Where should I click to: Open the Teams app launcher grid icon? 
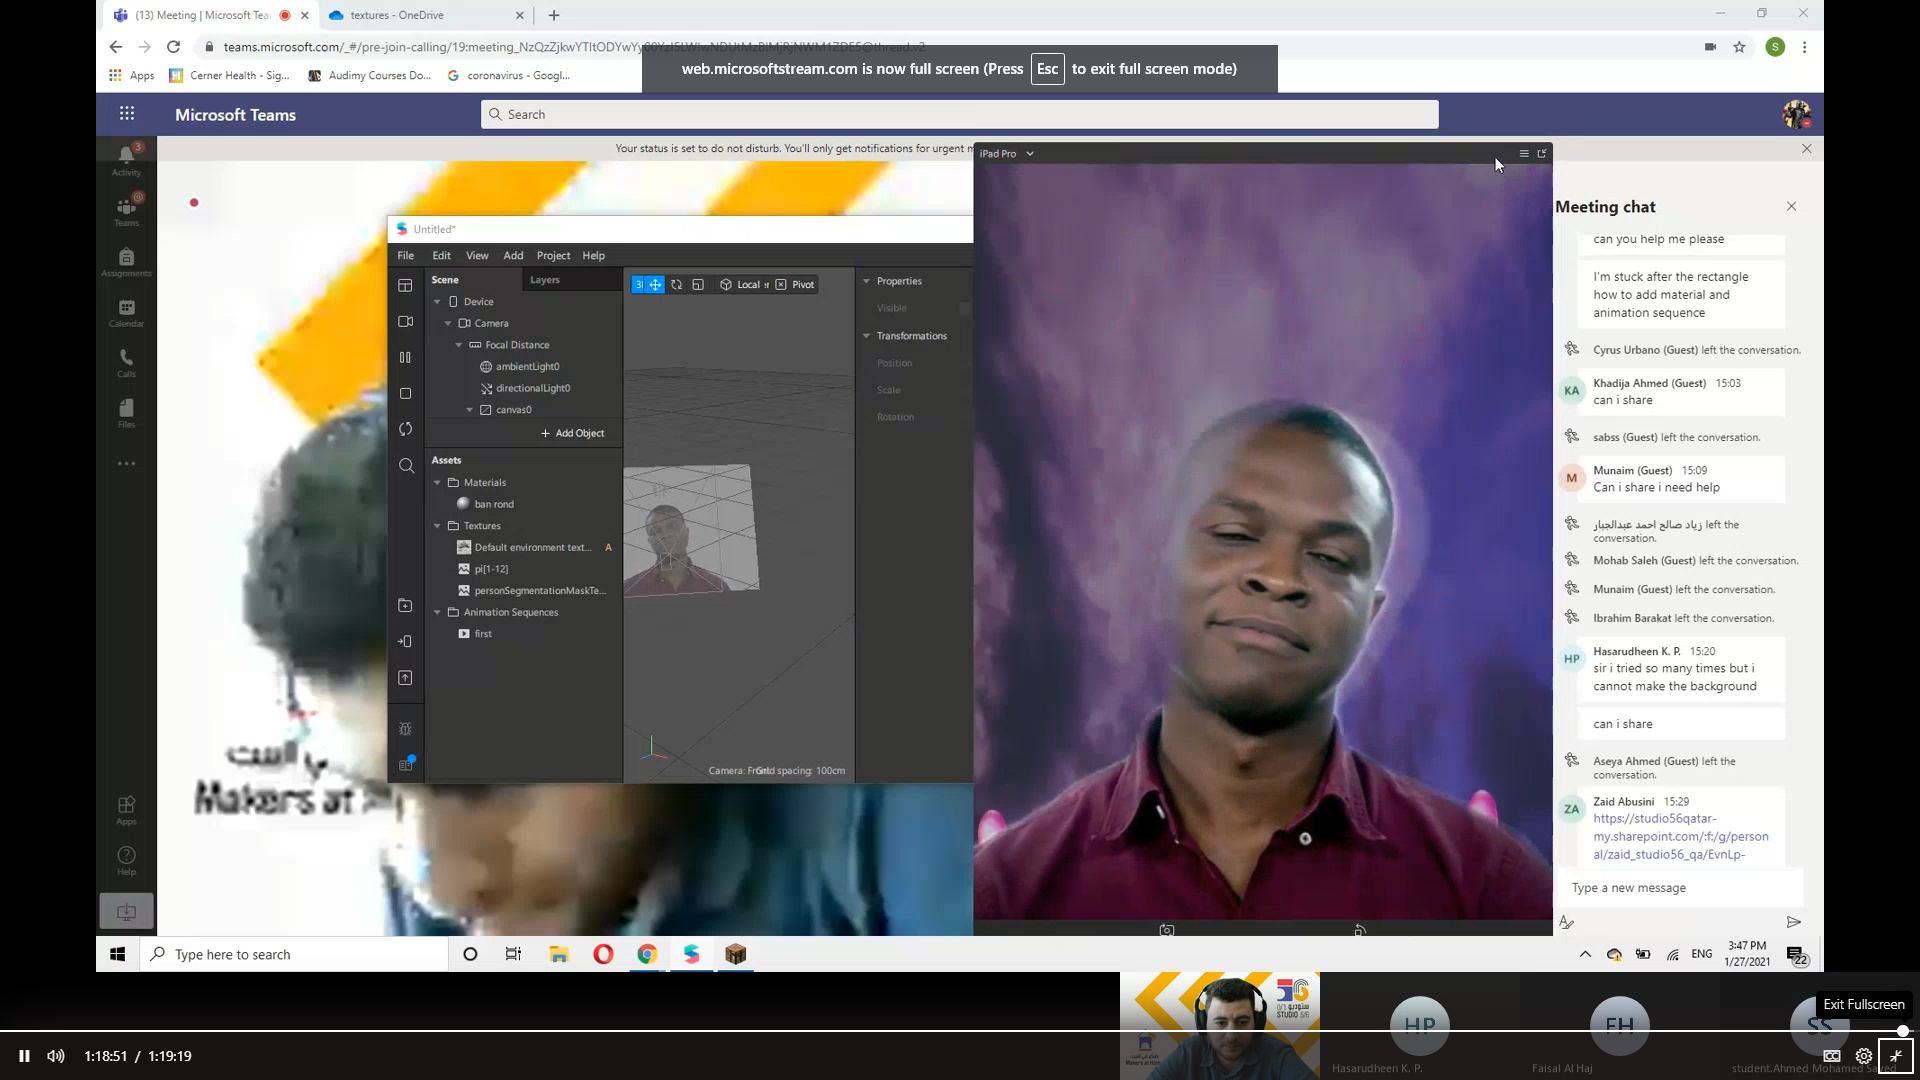point(127,114)
